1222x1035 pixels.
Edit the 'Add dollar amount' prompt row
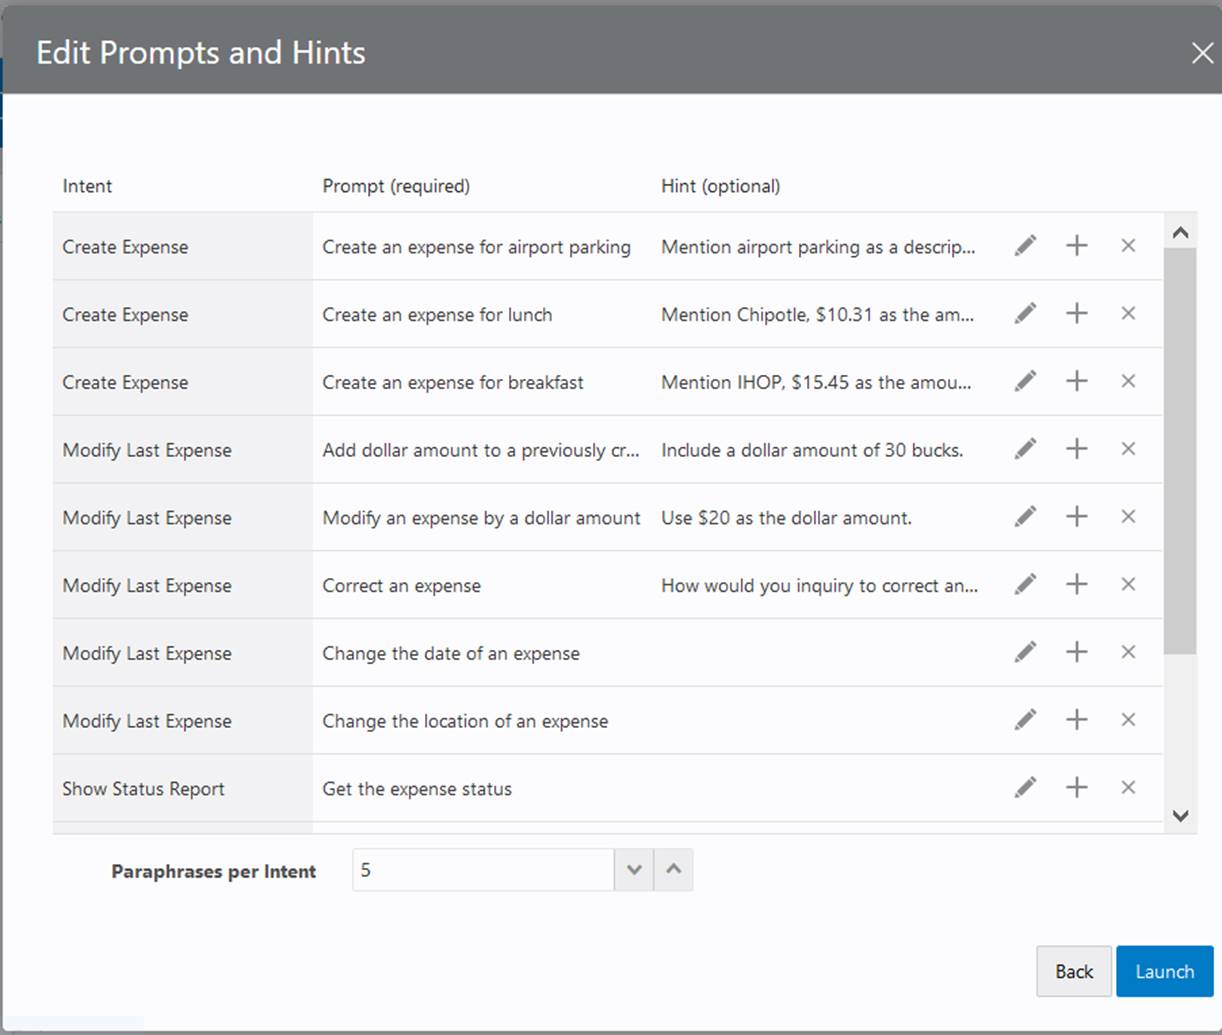(1026, 448)
